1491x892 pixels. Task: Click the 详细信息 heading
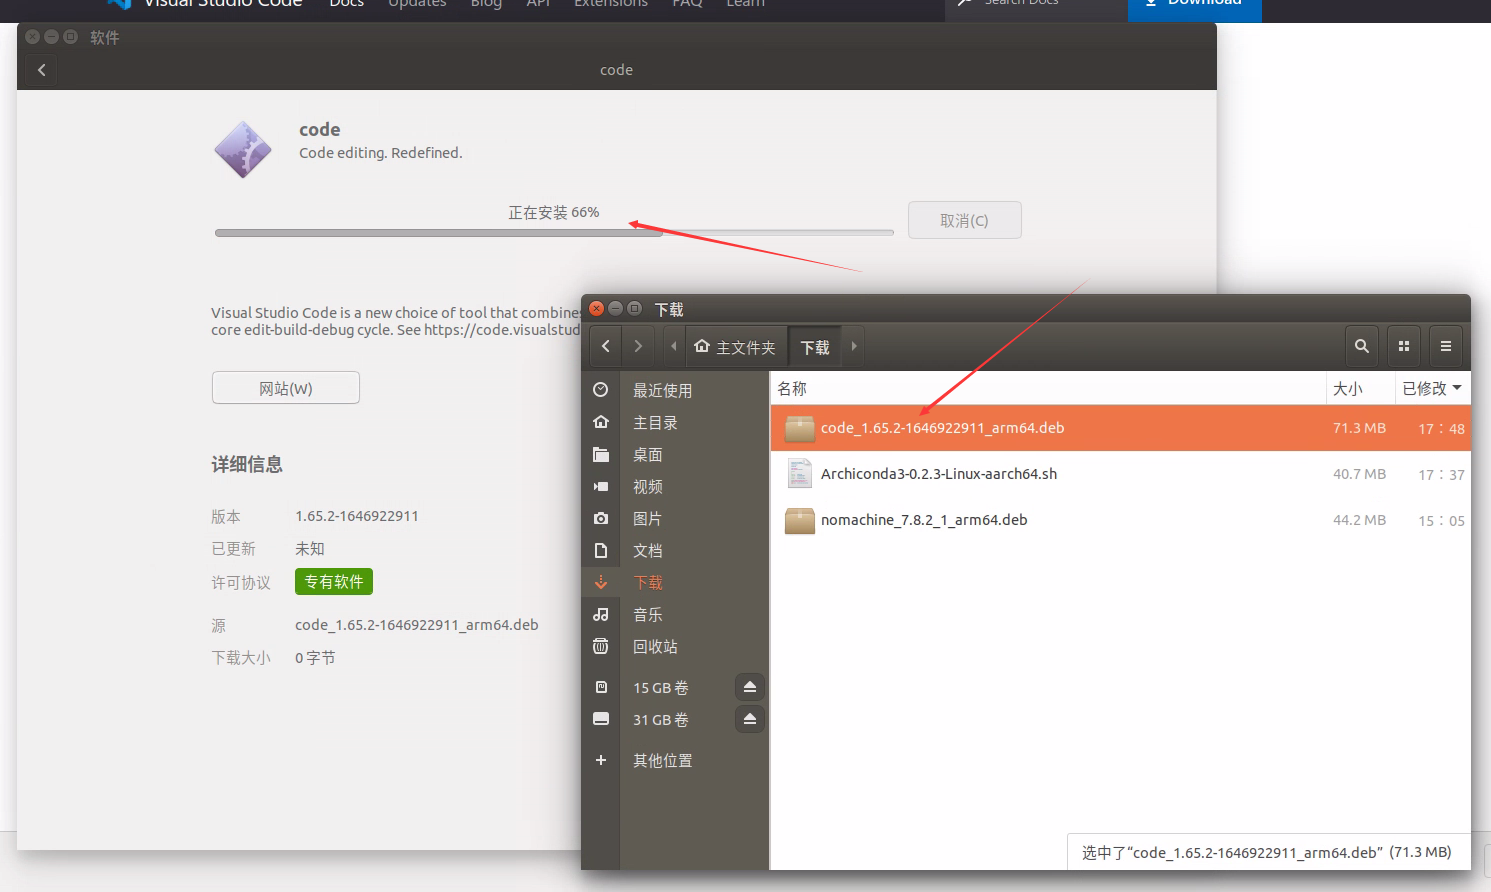coord(247,464)
